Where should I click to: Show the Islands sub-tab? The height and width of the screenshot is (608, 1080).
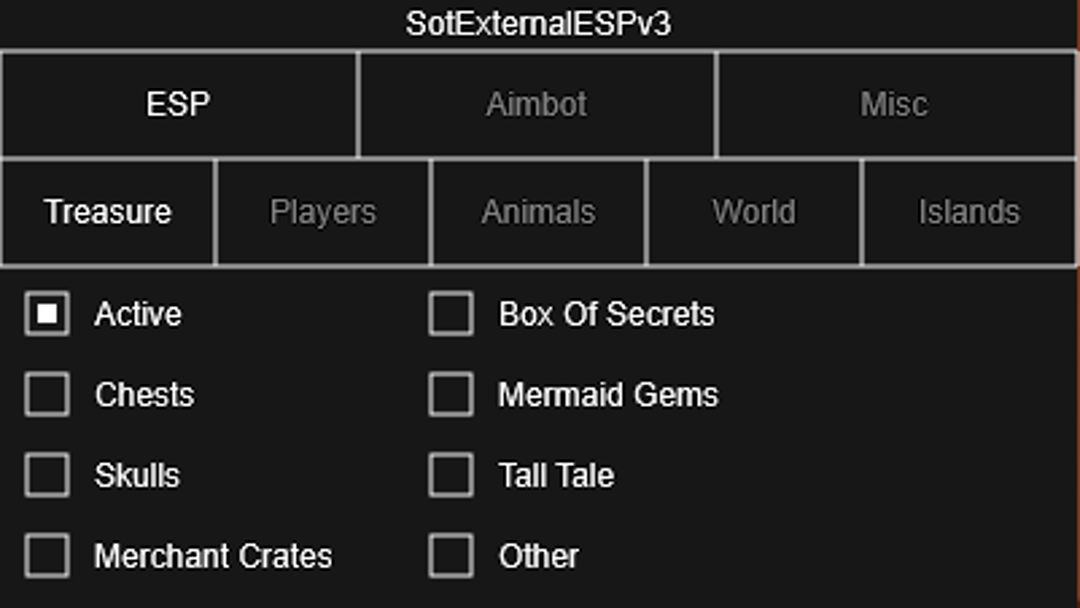point(969,212)
